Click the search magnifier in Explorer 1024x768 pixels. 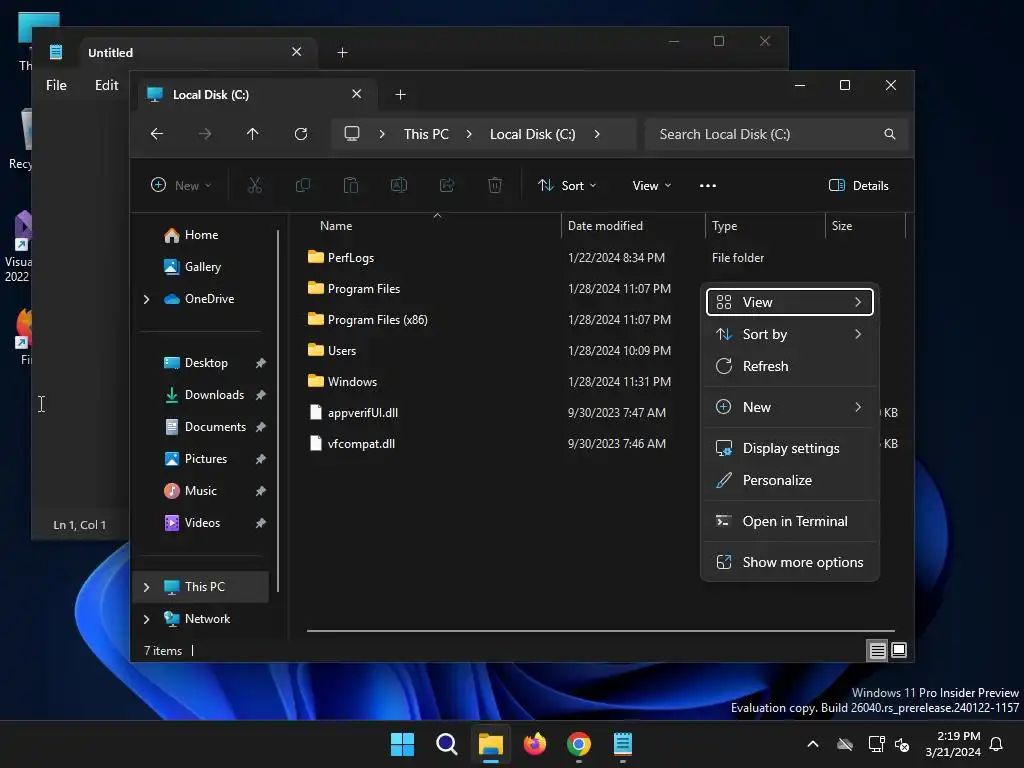pos(889,134)
